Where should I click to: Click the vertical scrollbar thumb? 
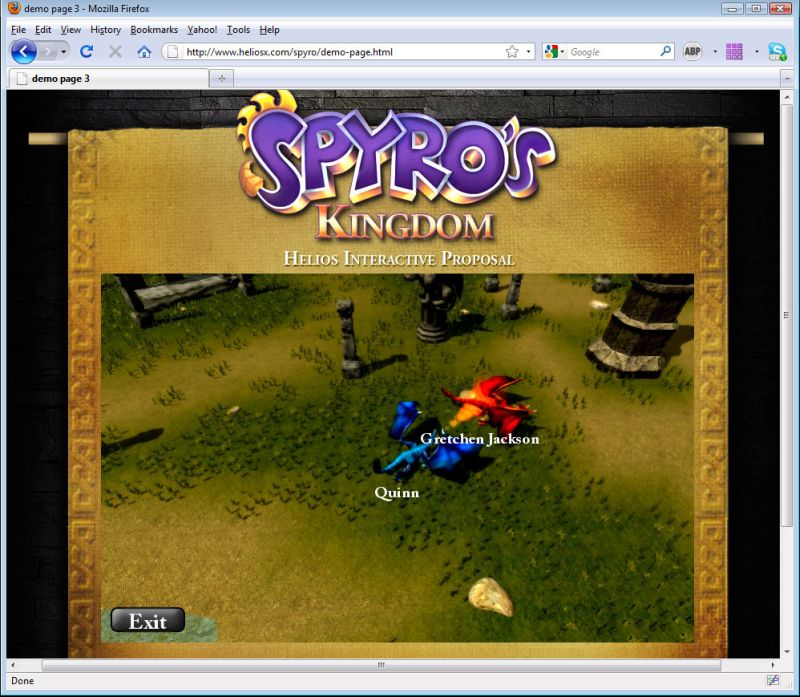(x=787, y=316)
